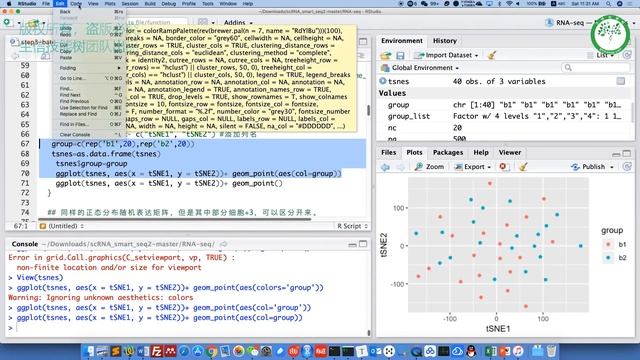640x360 pixels.
Task: Open the List view dropdown
Action: 601,55
